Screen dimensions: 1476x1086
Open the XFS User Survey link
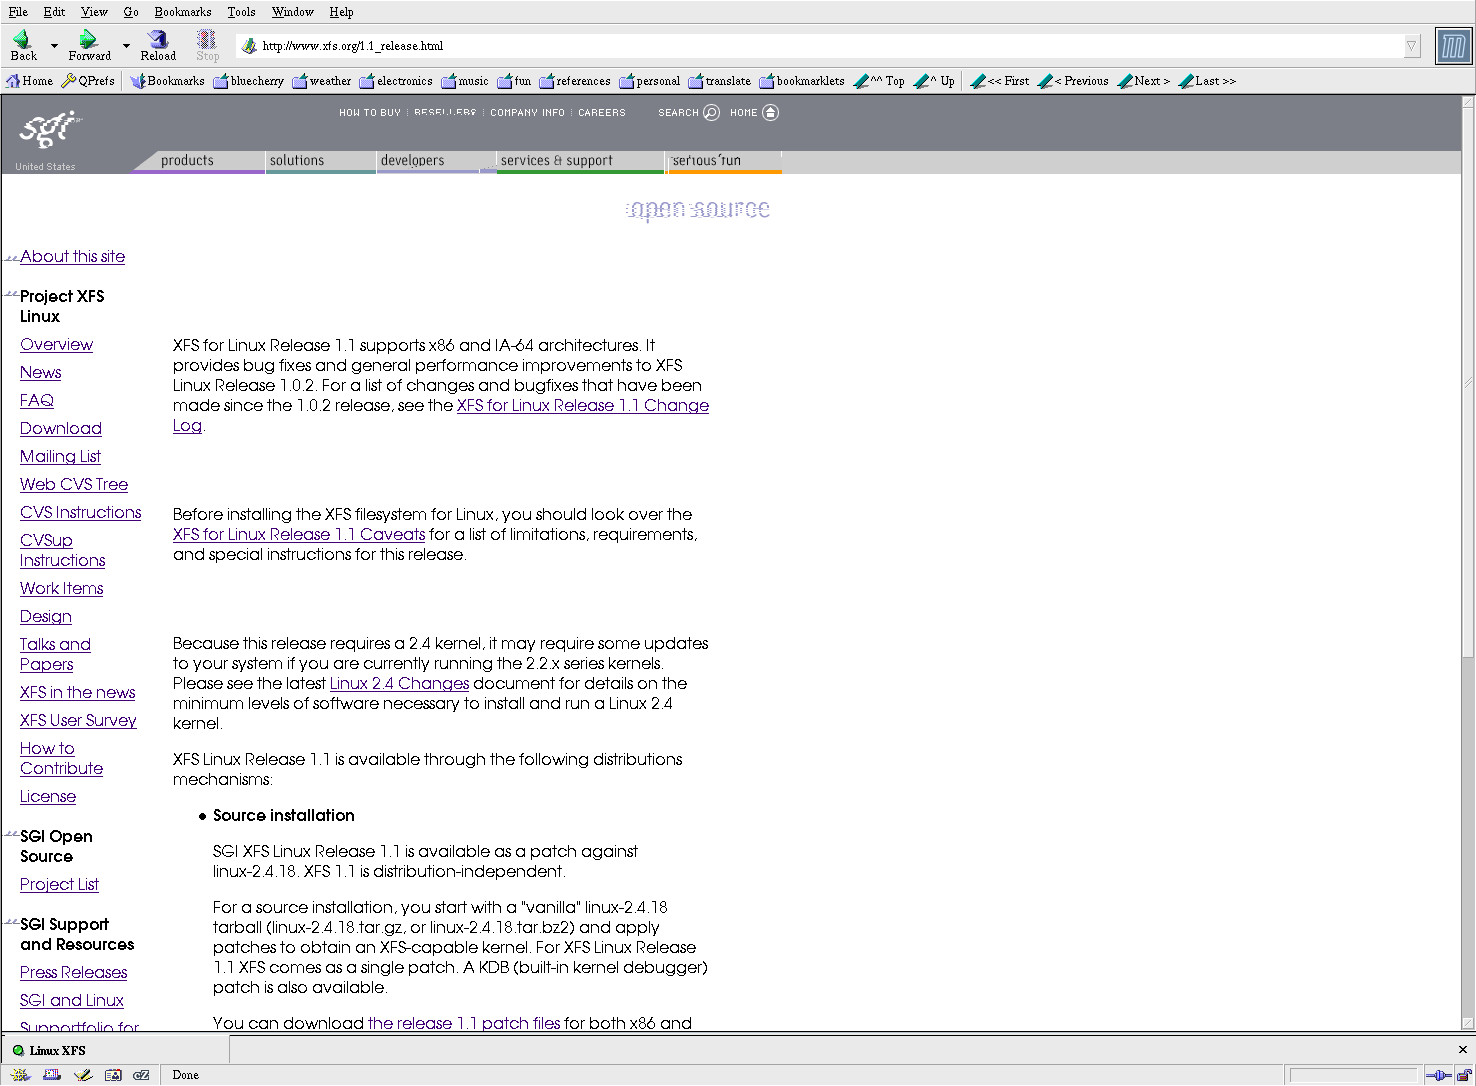coord(78,720)
